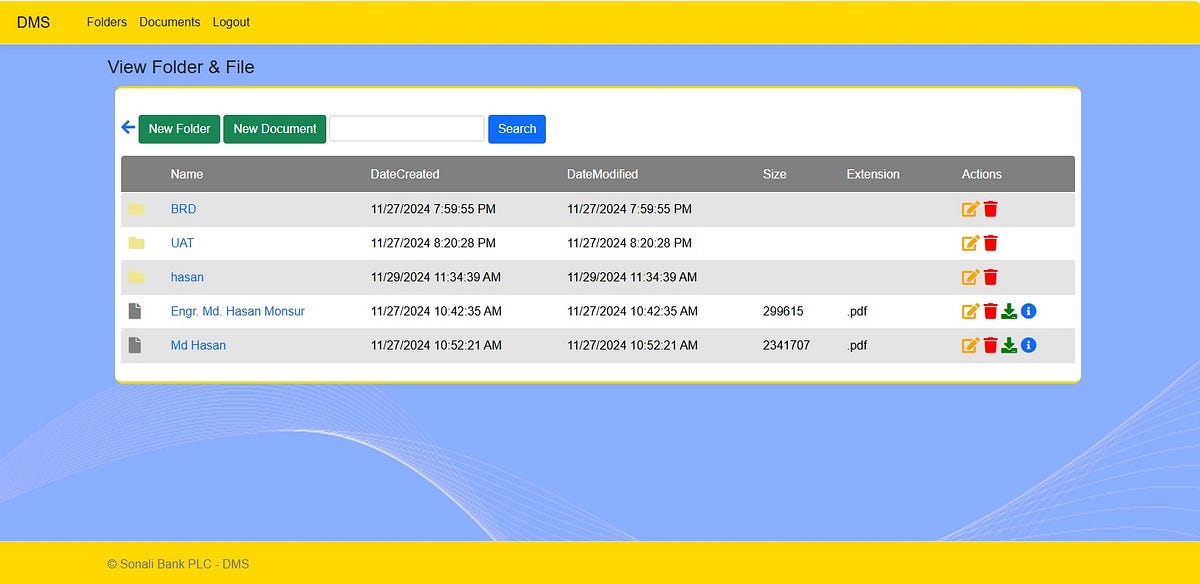This screenshot has height=584, width=1200.
Task: Click the back arrow icon
Action: 128,128
